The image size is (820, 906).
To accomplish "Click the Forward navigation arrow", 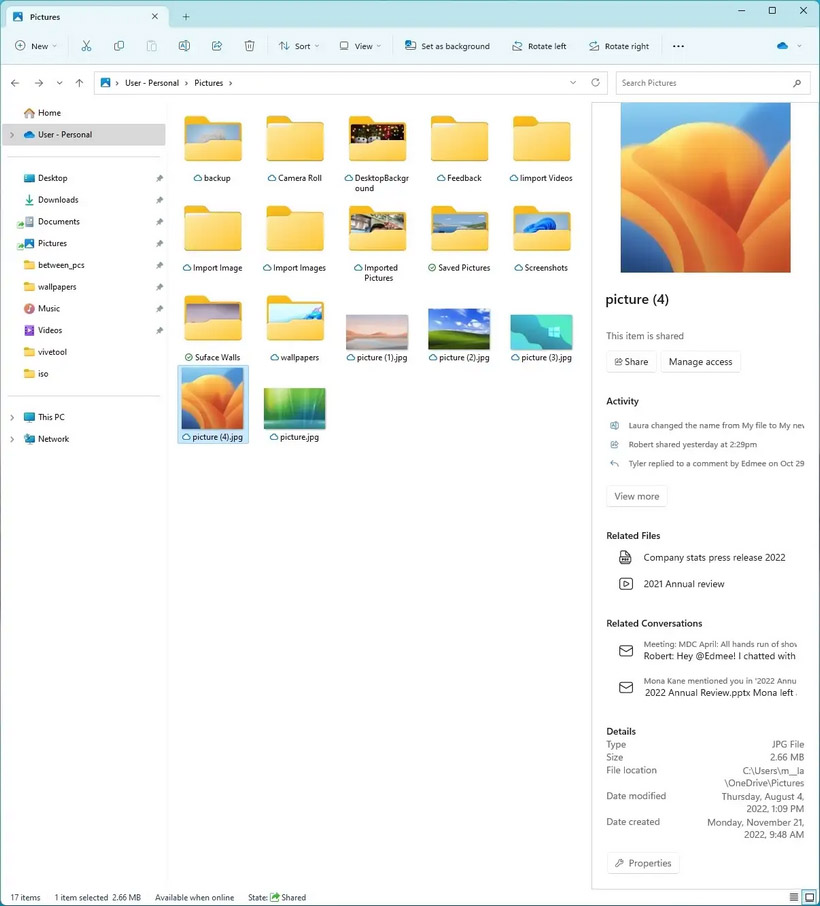I will pos(39,83).
